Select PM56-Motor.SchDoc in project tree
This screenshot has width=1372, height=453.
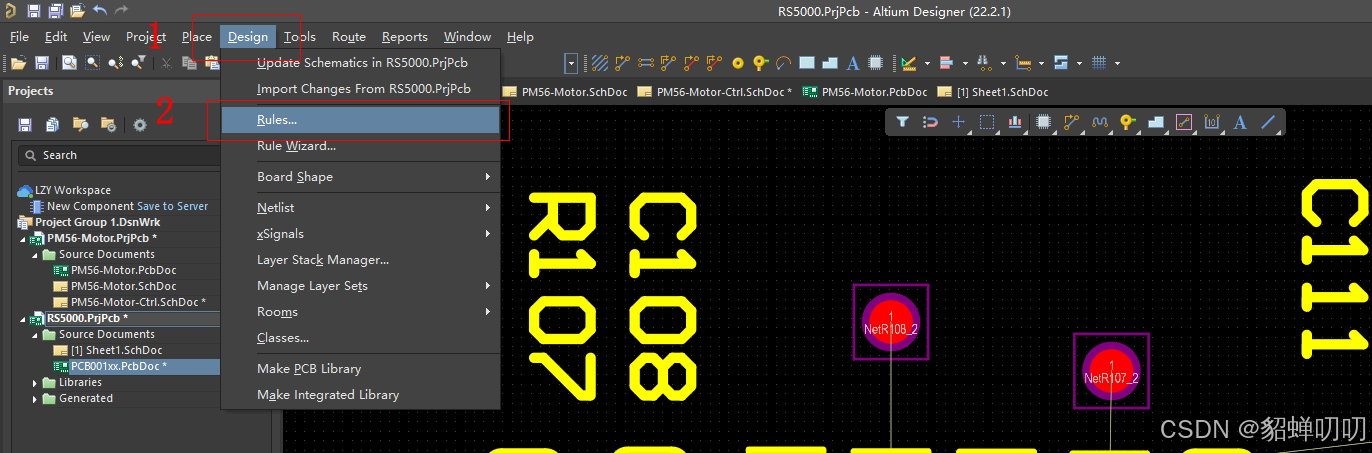pyautogui.click(x=123, y=286)
